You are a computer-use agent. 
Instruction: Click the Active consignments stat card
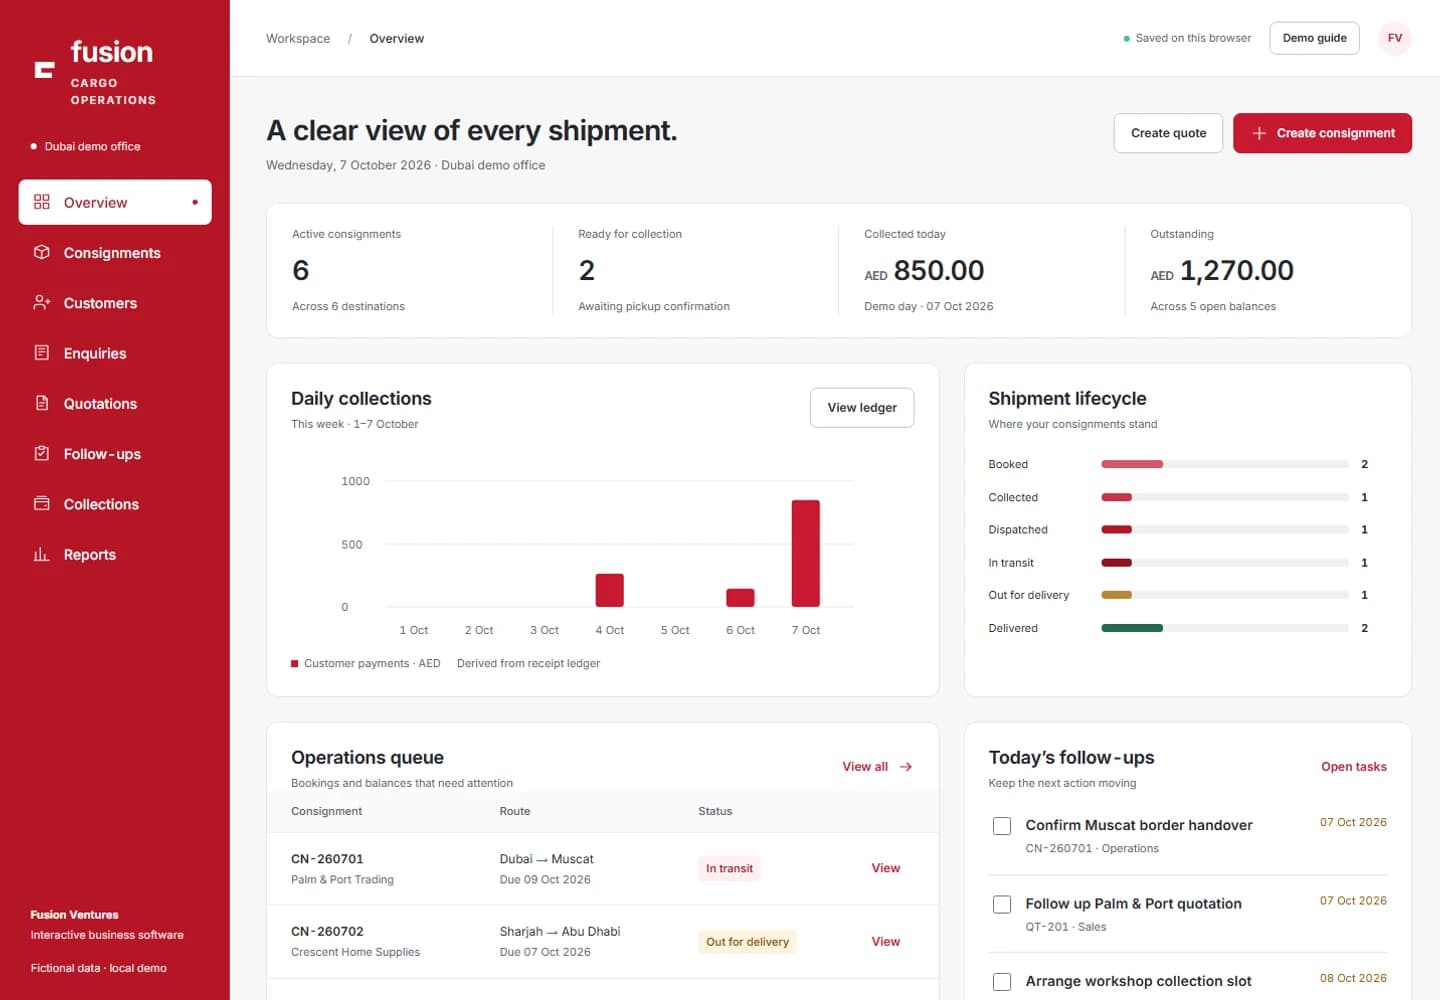409,270
